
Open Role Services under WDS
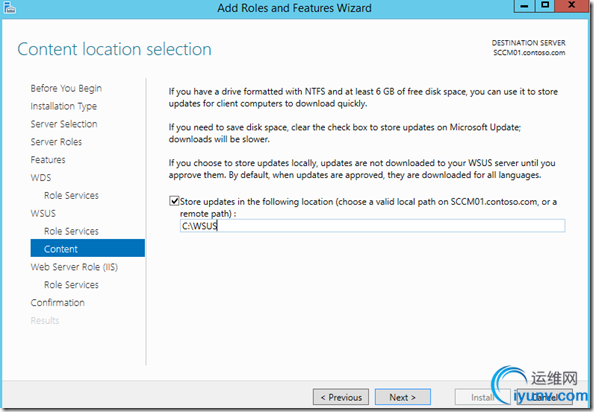(71, 195)
